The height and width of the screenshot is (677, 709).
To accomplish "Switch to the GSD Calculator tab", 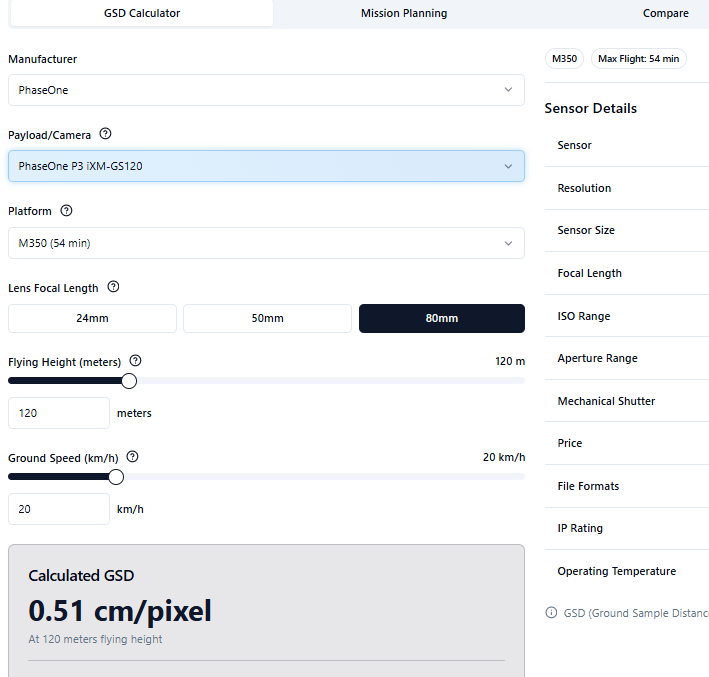I will [x=142, y=13].
